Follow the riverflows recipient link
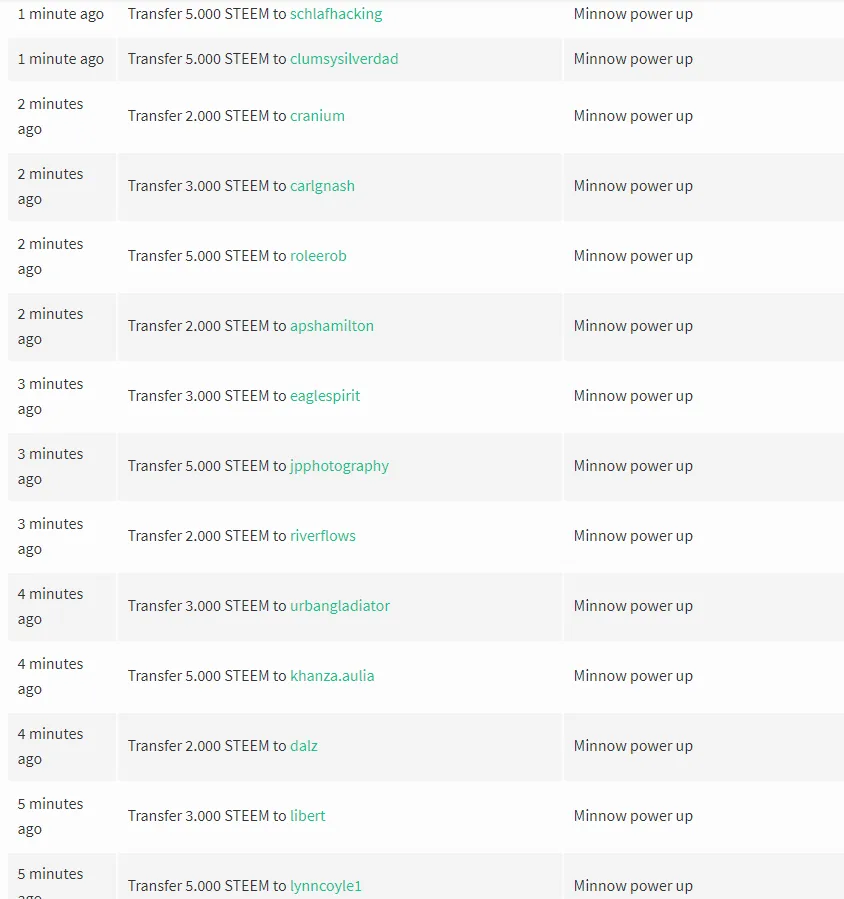Viewport: 844px width, 899px height. coord(323,536)
